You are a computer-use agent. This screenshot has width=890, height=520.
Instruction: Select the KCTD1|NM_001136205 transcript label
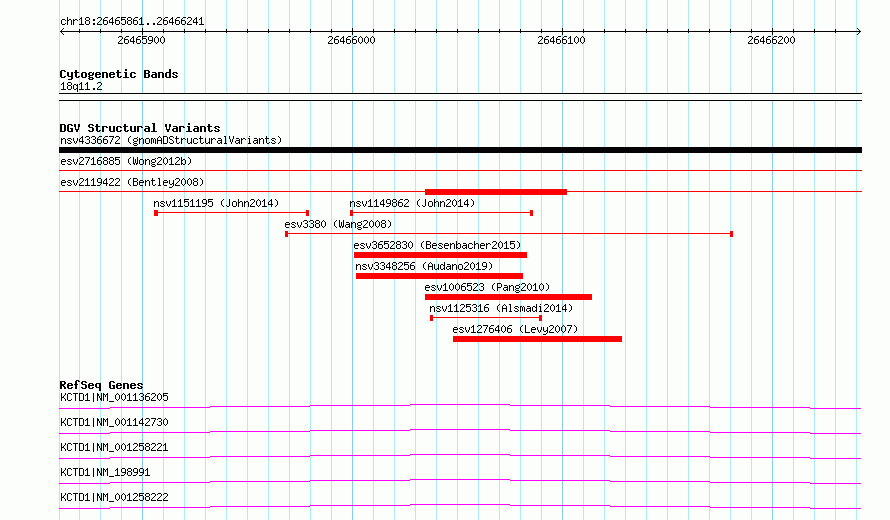[x=114, y=397]
